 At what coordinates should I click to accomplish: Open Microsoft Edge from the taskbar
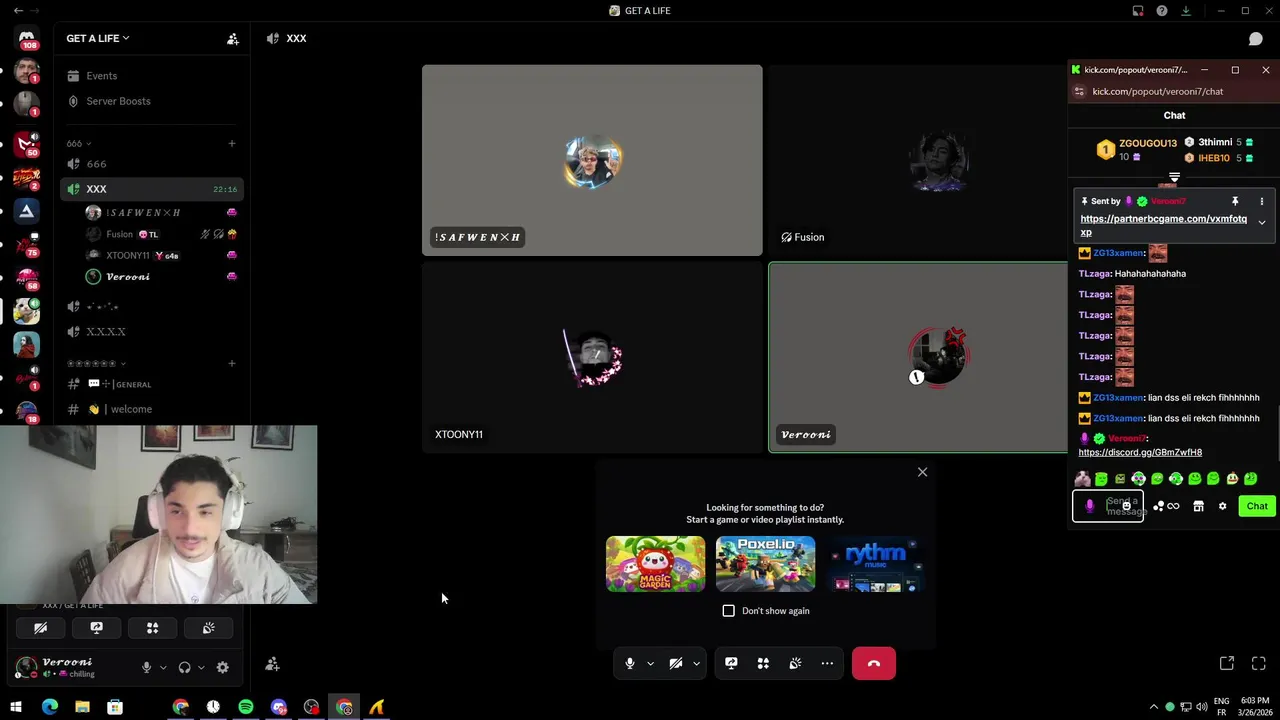point(50,707)
